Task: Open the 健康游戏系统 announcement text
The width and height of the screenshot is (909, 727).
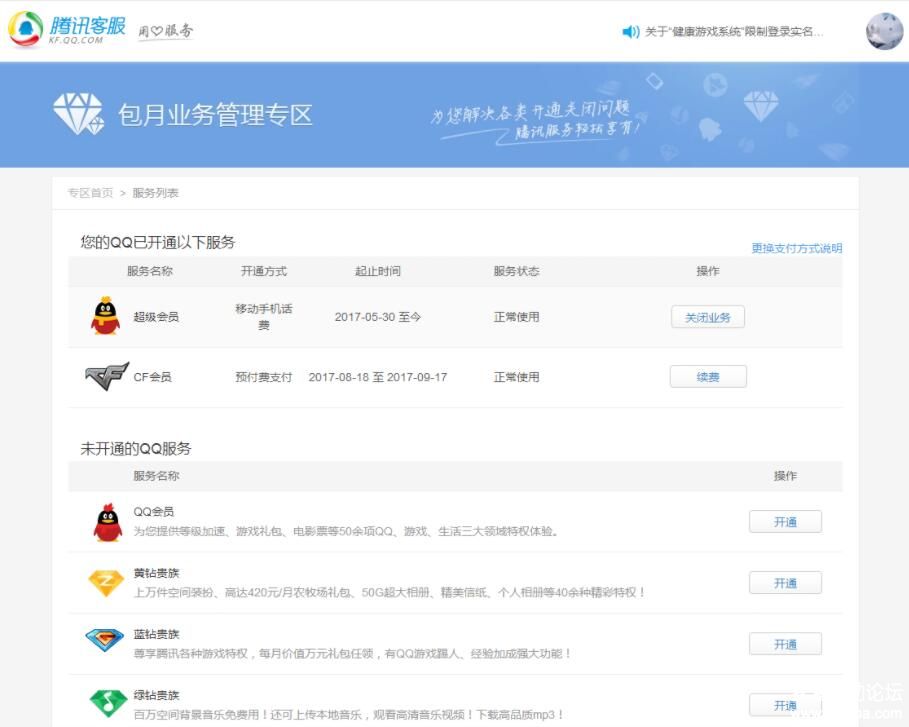Action: coord(734,32)
